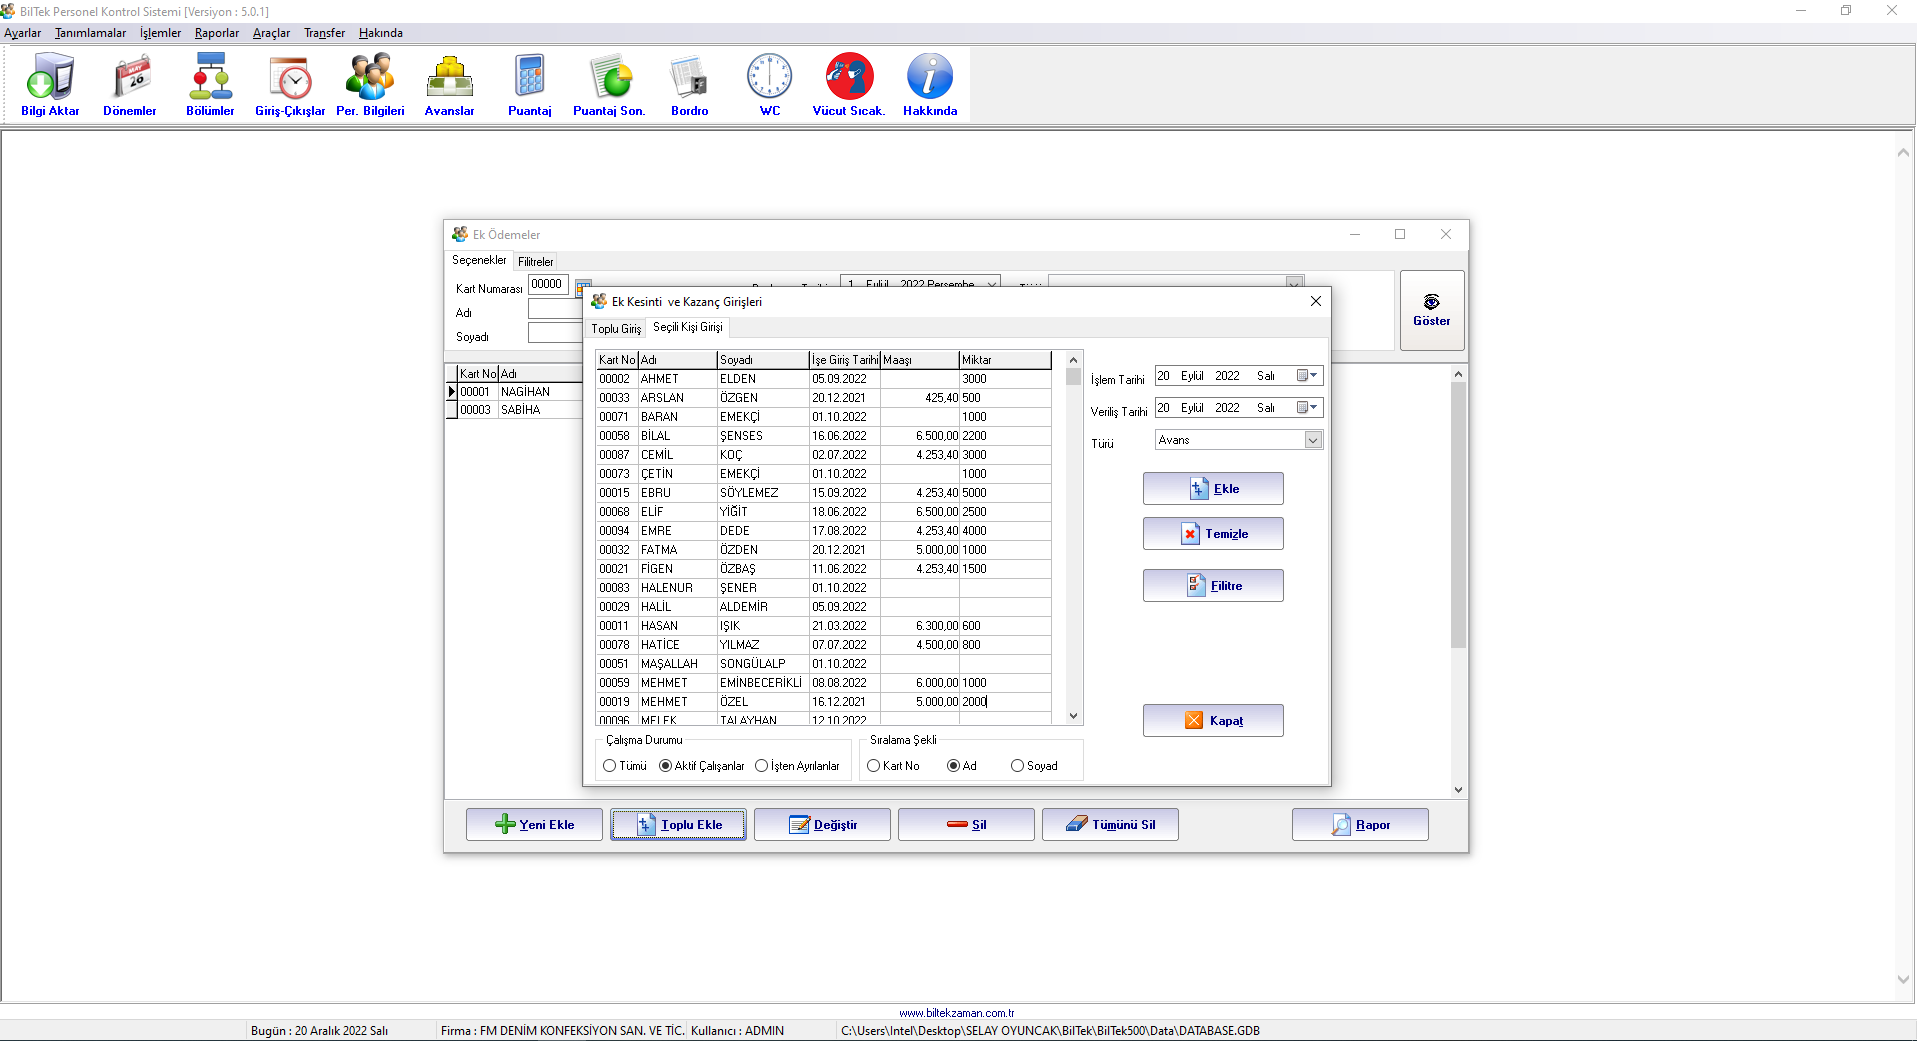The height and width of the screenshot is (1041, 1917).
Task: Click the Kapat button
Action: tap(1213, 721)
